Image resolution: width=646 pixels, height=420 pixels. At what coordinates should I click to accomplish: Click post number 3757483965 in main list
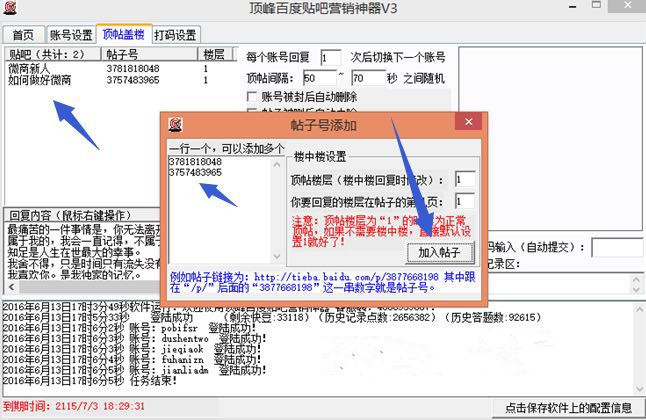click(133, 80)
